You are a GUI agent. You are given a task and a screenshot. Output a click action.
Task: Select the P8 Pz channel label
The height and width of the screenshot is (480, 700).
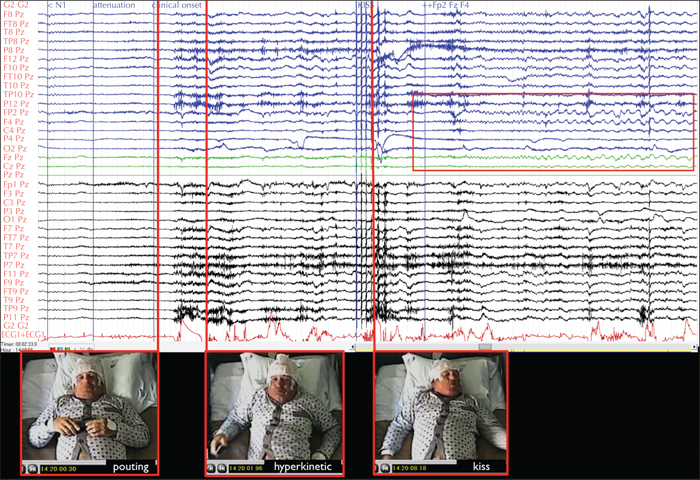click(14, 50)
